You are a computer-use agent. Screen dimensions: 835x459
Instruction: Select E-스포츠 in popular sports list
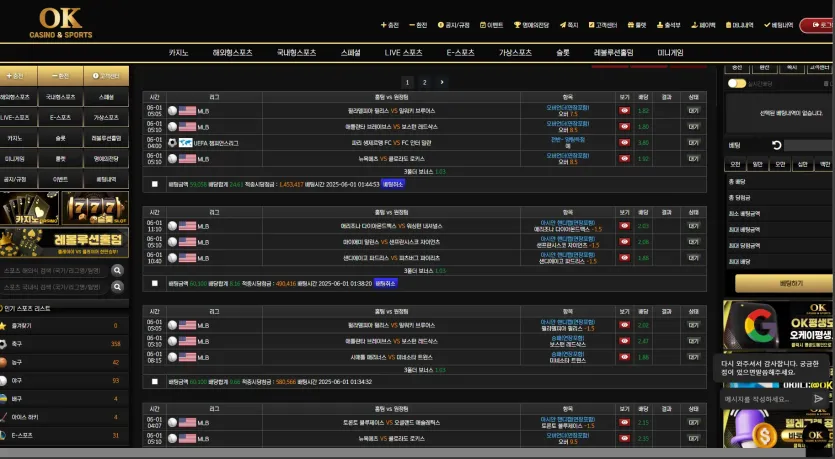point(64,436)
